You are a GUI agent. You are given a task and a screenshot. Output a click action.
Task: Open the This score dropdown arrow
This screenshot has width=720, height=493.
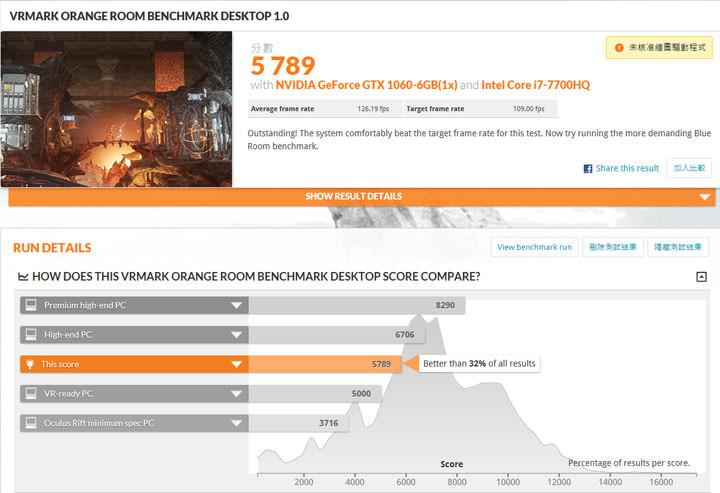[237, 365]
